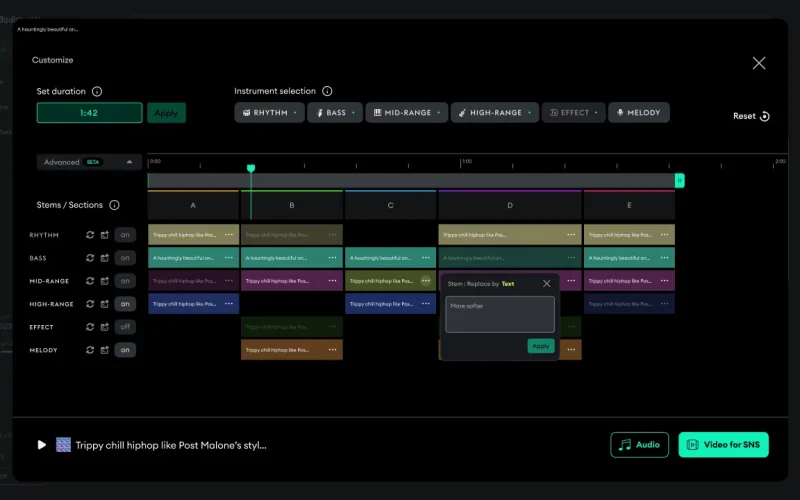Regenerate the EFFECT stem via refresh icon
800x500 pixels.
point(90,327)
